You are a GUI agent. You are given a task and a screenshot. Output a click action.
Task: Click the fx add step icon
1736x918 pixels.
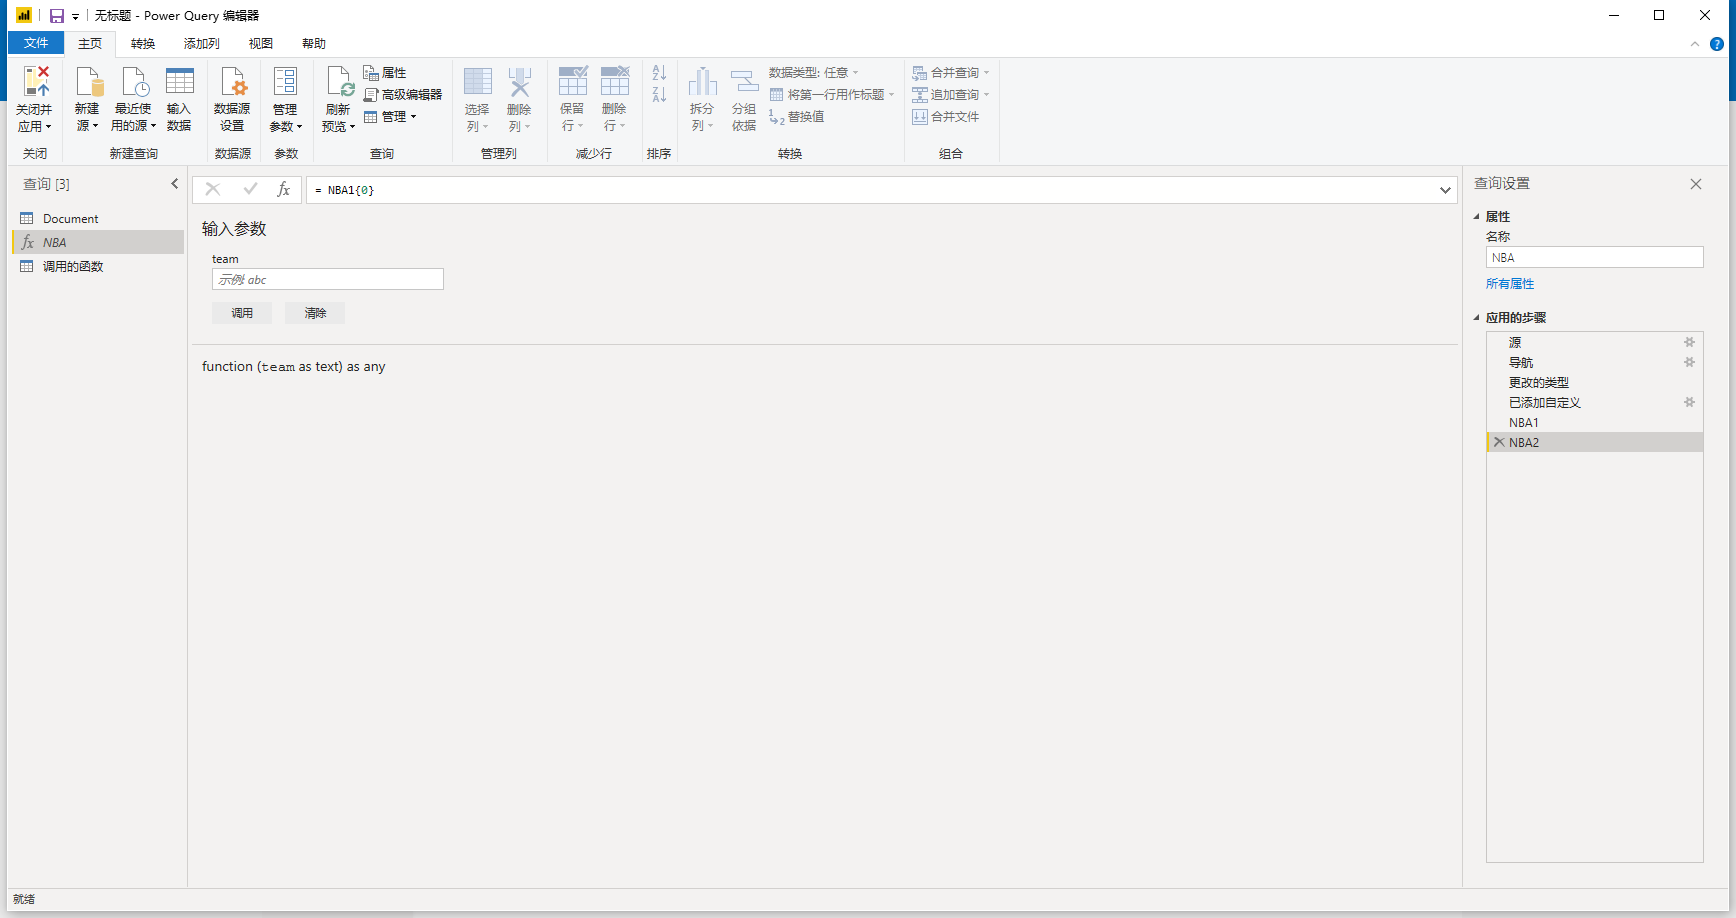coord(284,189)
